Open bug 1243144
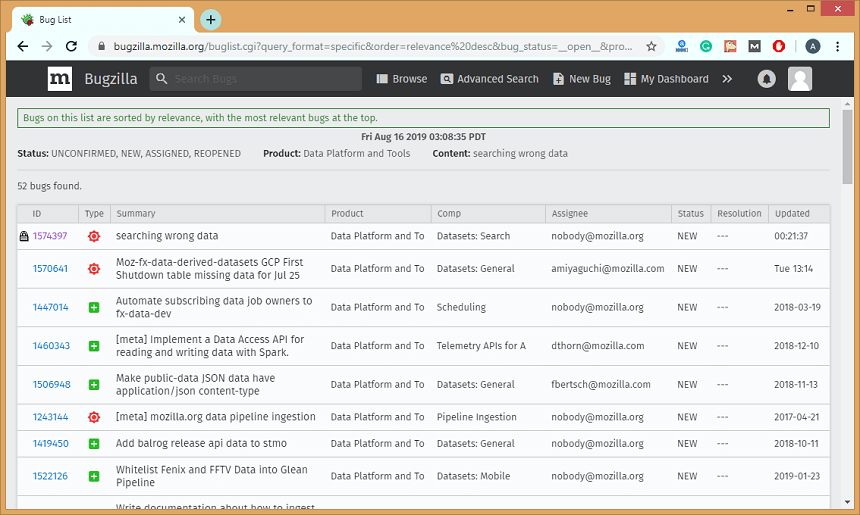Screen dimensions: 860x515 50,417
